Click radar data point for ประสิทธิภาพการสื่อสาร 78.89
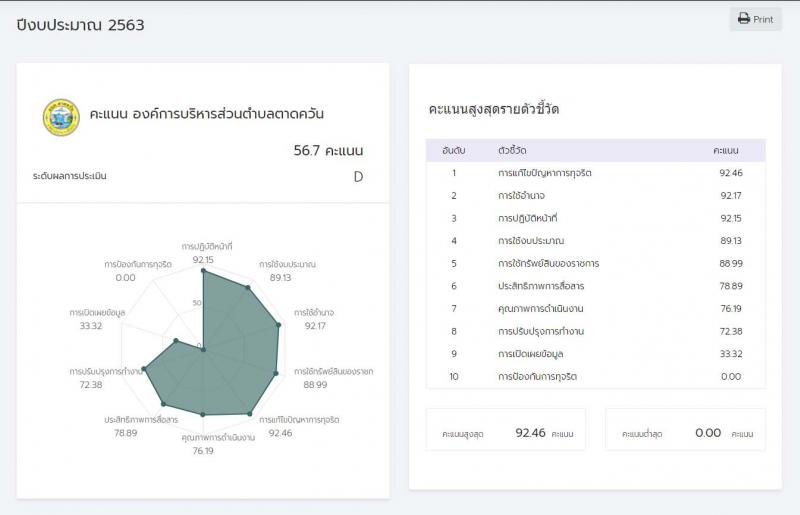Viewport: 800px width, 515px height. (163, 404)
